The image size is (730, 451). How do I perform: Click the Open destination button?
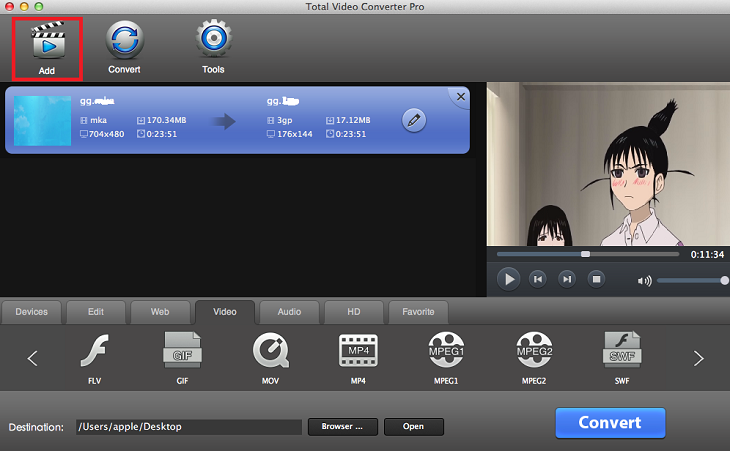[413, 426]
